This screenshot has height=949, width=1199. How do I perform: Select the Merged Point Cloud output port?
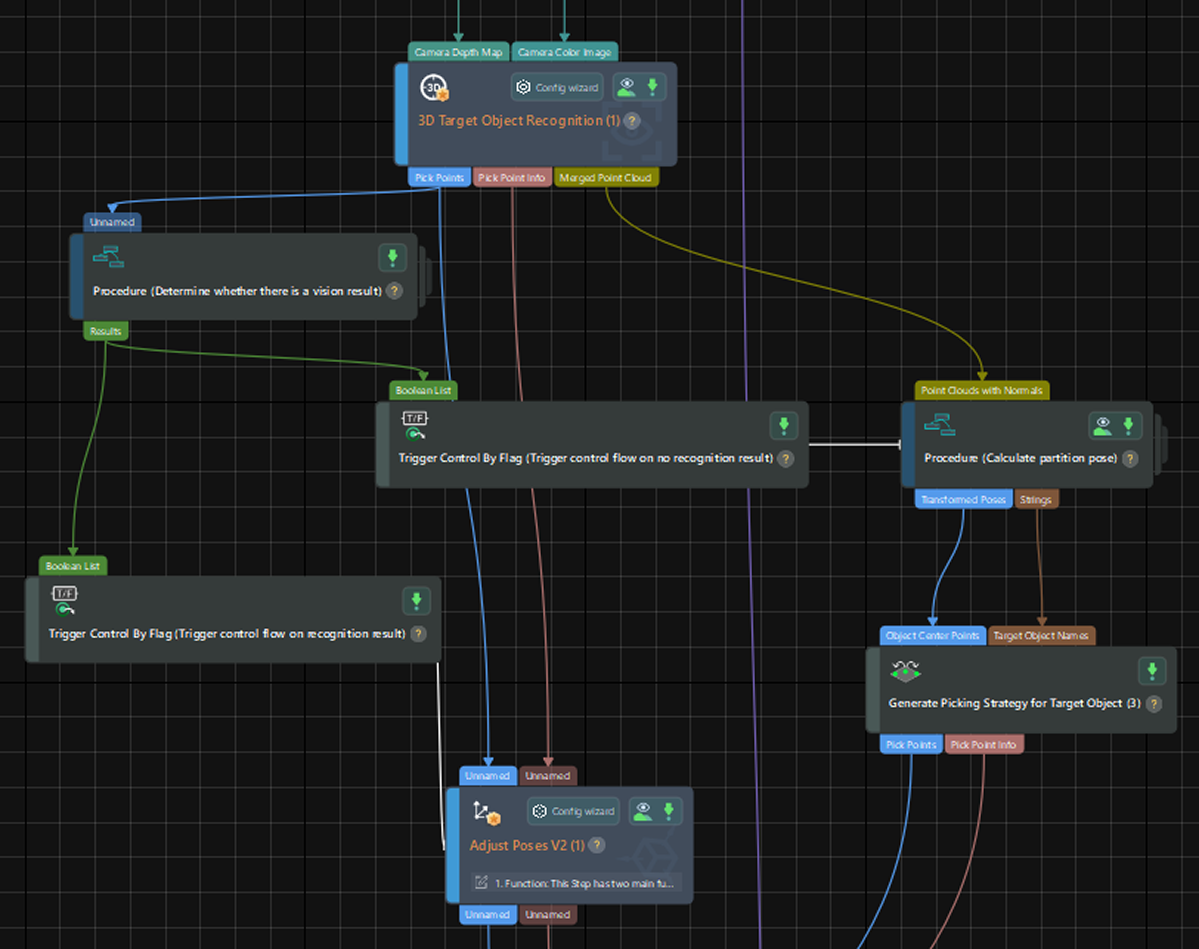tap(606, 178)
